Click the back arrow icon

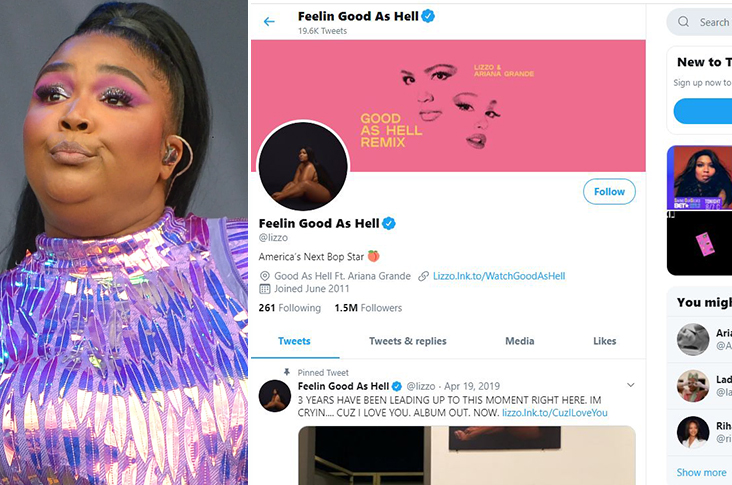[269, 21]
